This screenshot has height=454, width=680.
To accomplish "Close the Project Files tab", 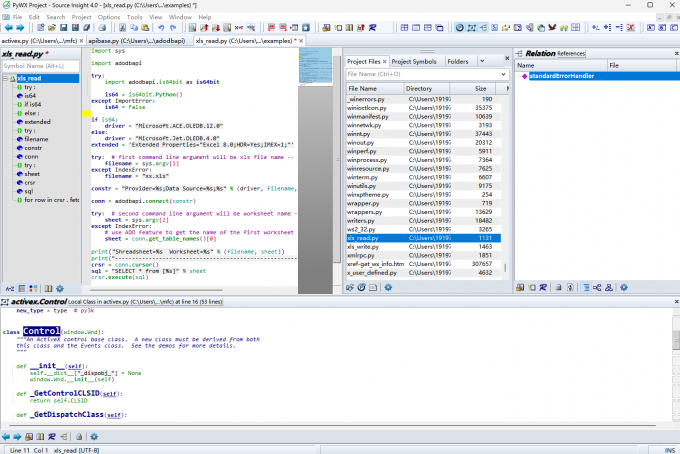I will pos(384,62).
